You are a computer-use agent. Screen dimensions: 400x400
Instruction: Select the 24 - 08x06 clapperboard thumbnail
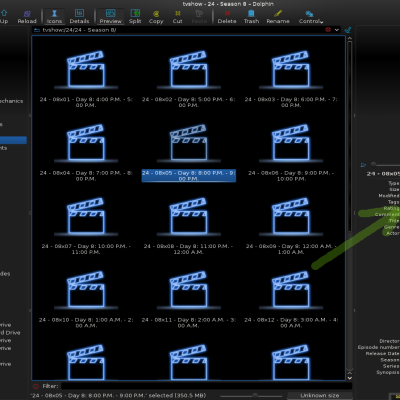pos(291,143)
